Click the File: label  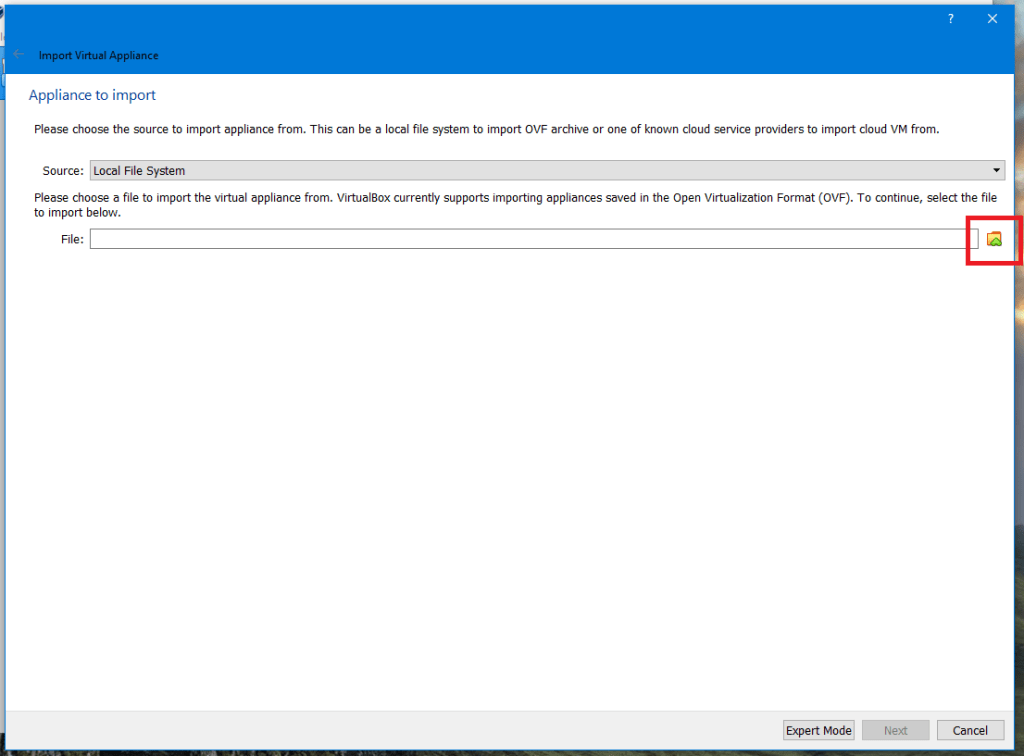tap(72, 239)
